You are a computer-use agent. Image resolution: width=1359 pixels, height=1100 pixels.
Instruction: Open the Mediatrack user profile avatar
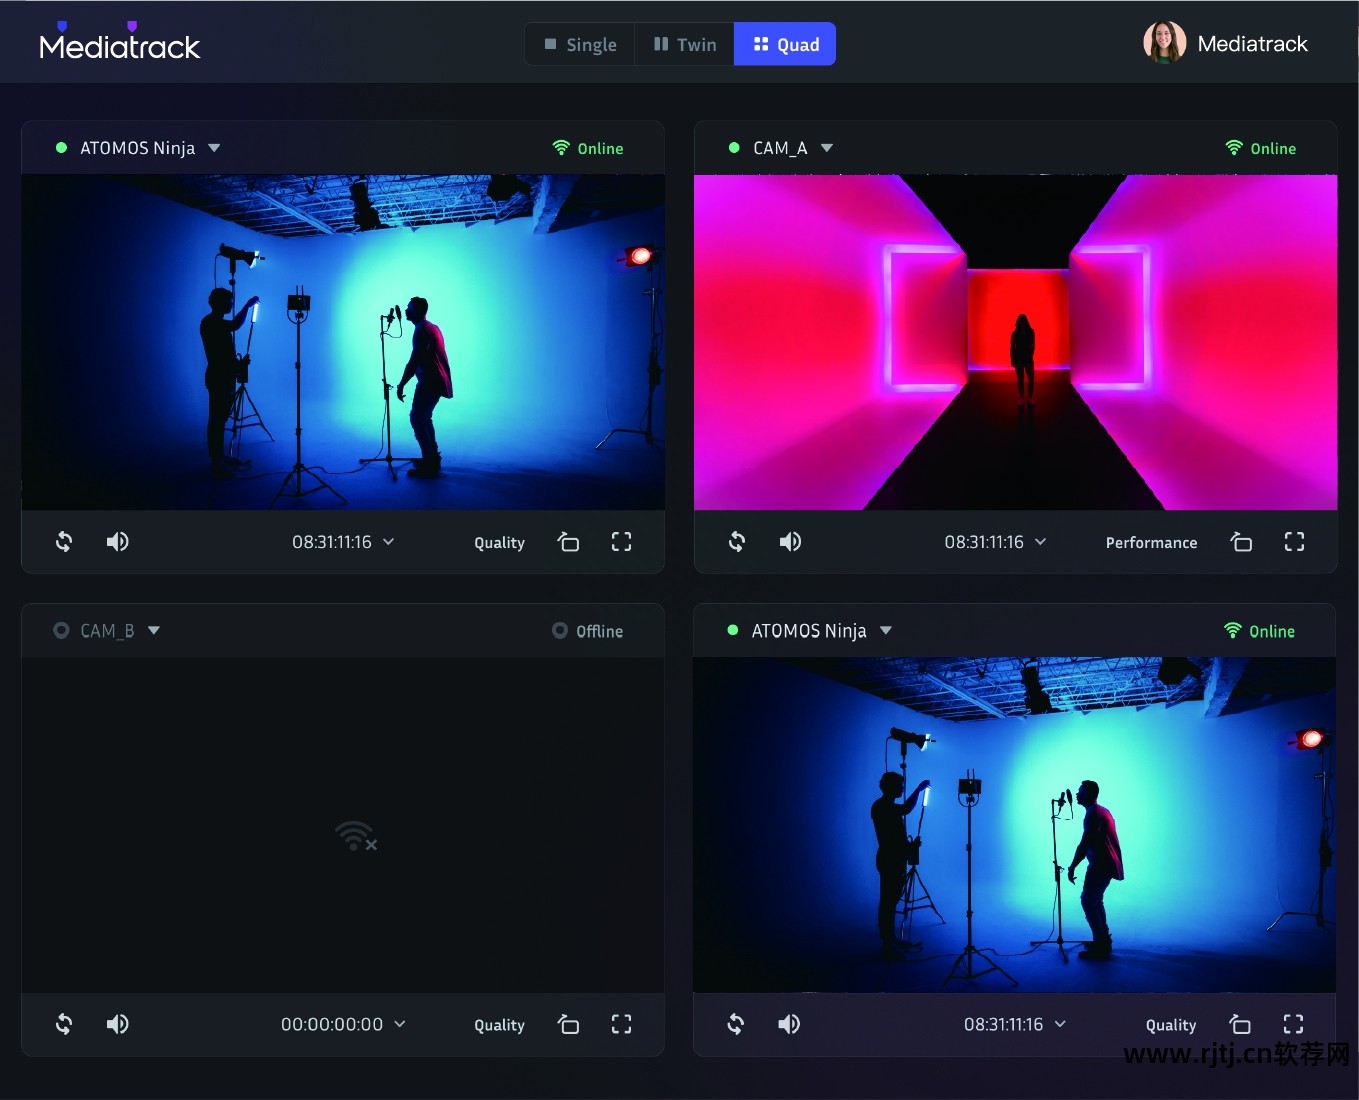[1164, 43]
